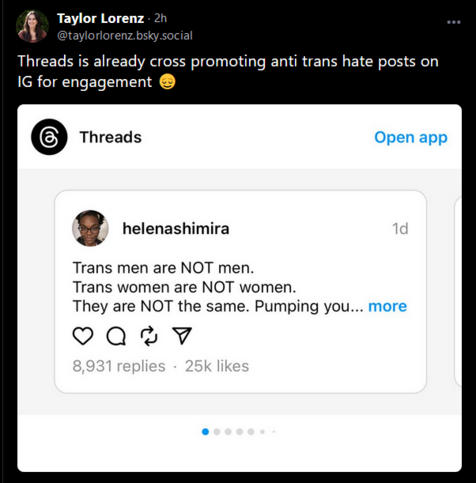Repost the thread using the repost arrows icon
Image resolution: width=476 pixels, height=483 pixels.
pyautogui.click(x=149, y=336)
